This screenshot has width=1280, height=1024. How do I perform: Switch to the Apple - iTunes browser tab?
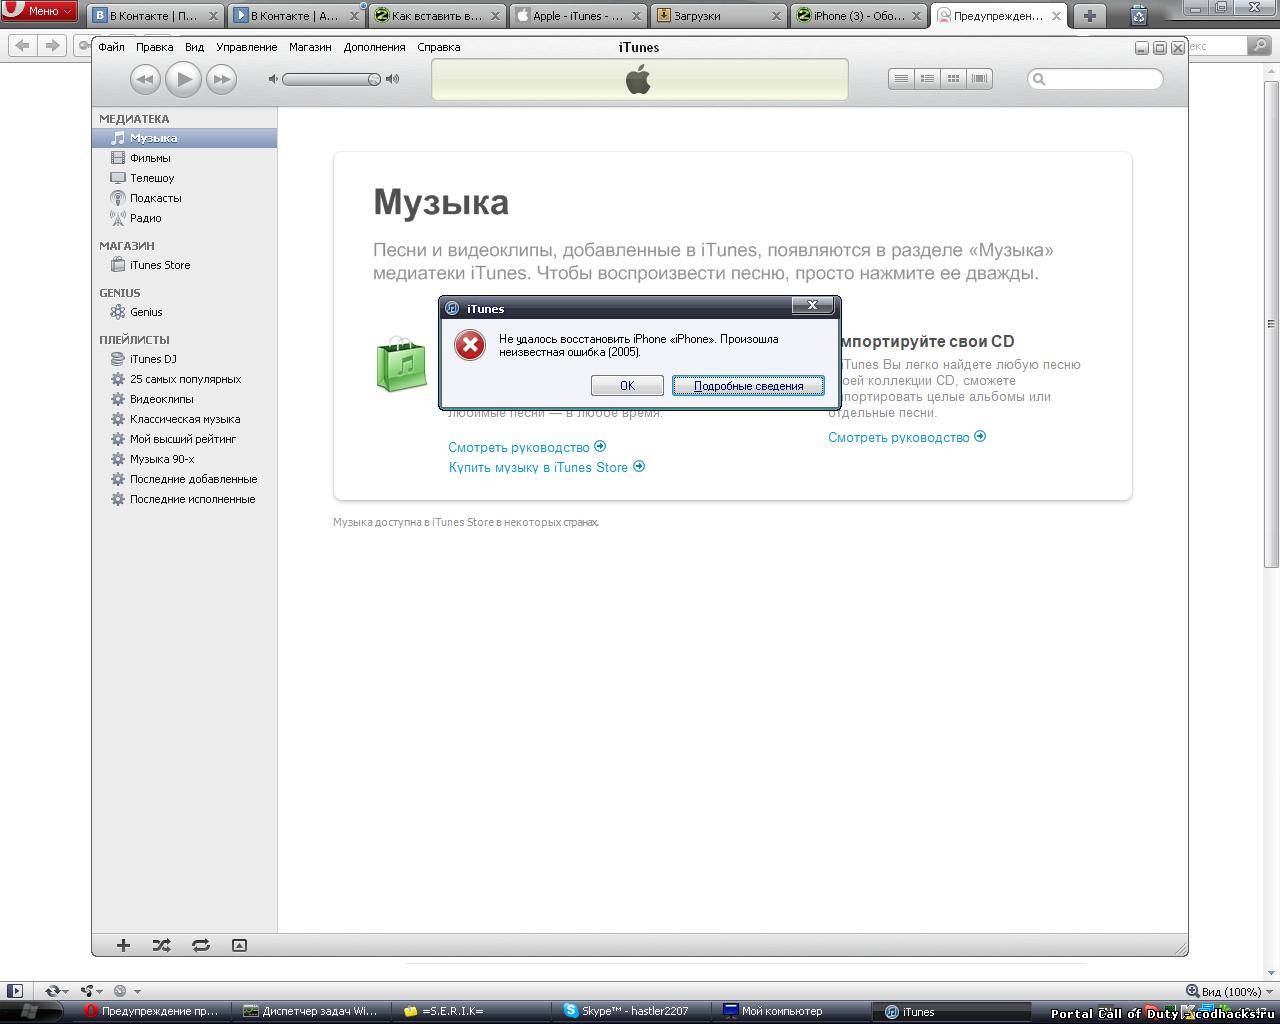[578, 16]
